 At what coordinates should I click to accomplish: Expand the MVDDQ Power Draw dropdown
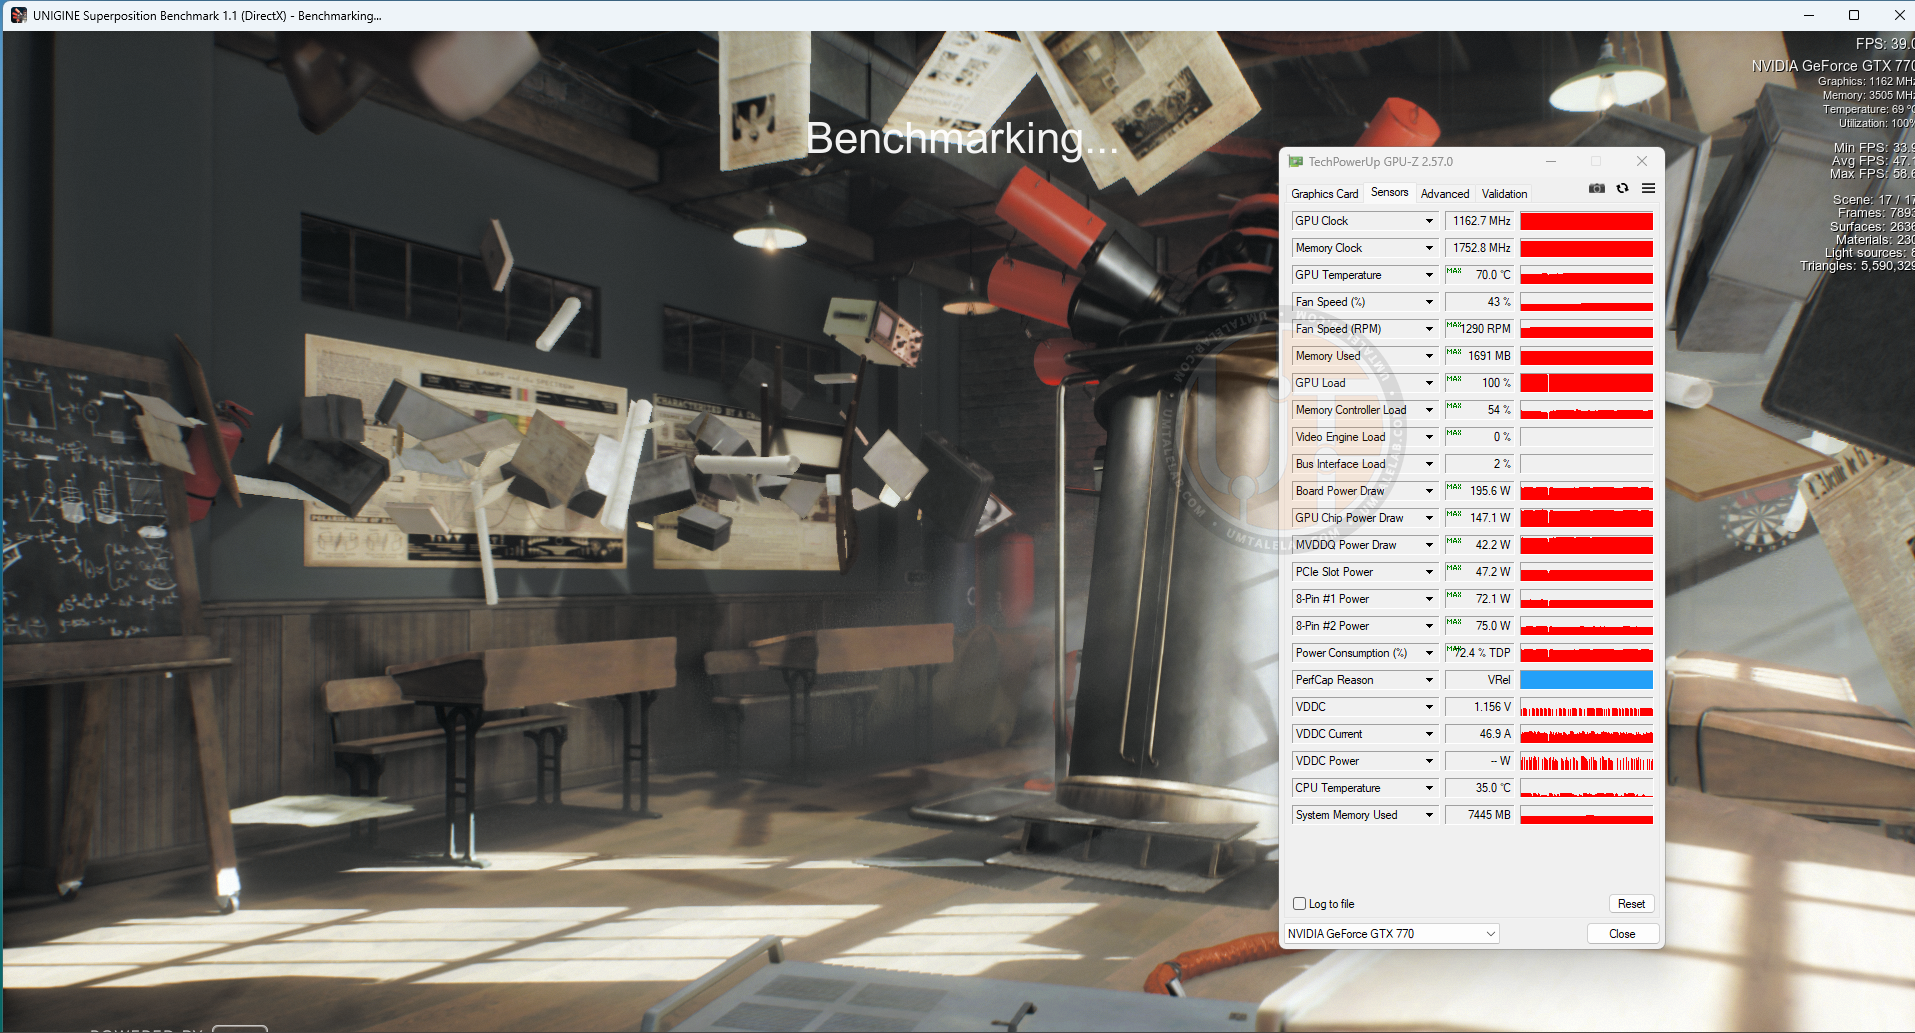point(1429,545)
